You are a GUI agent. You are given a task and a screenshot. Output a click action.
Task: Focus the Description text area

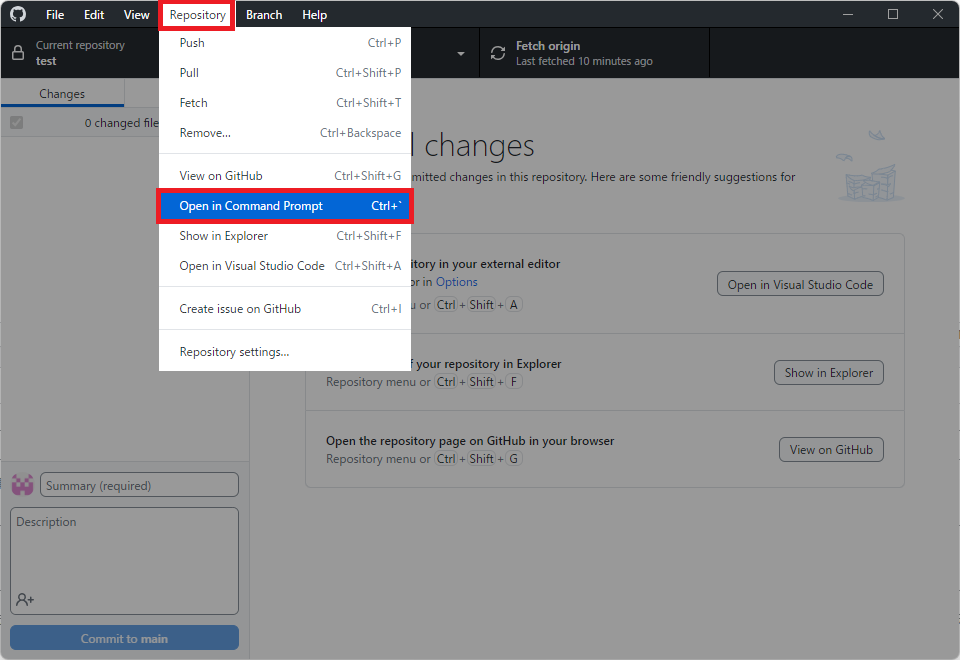tap(124, 561)
